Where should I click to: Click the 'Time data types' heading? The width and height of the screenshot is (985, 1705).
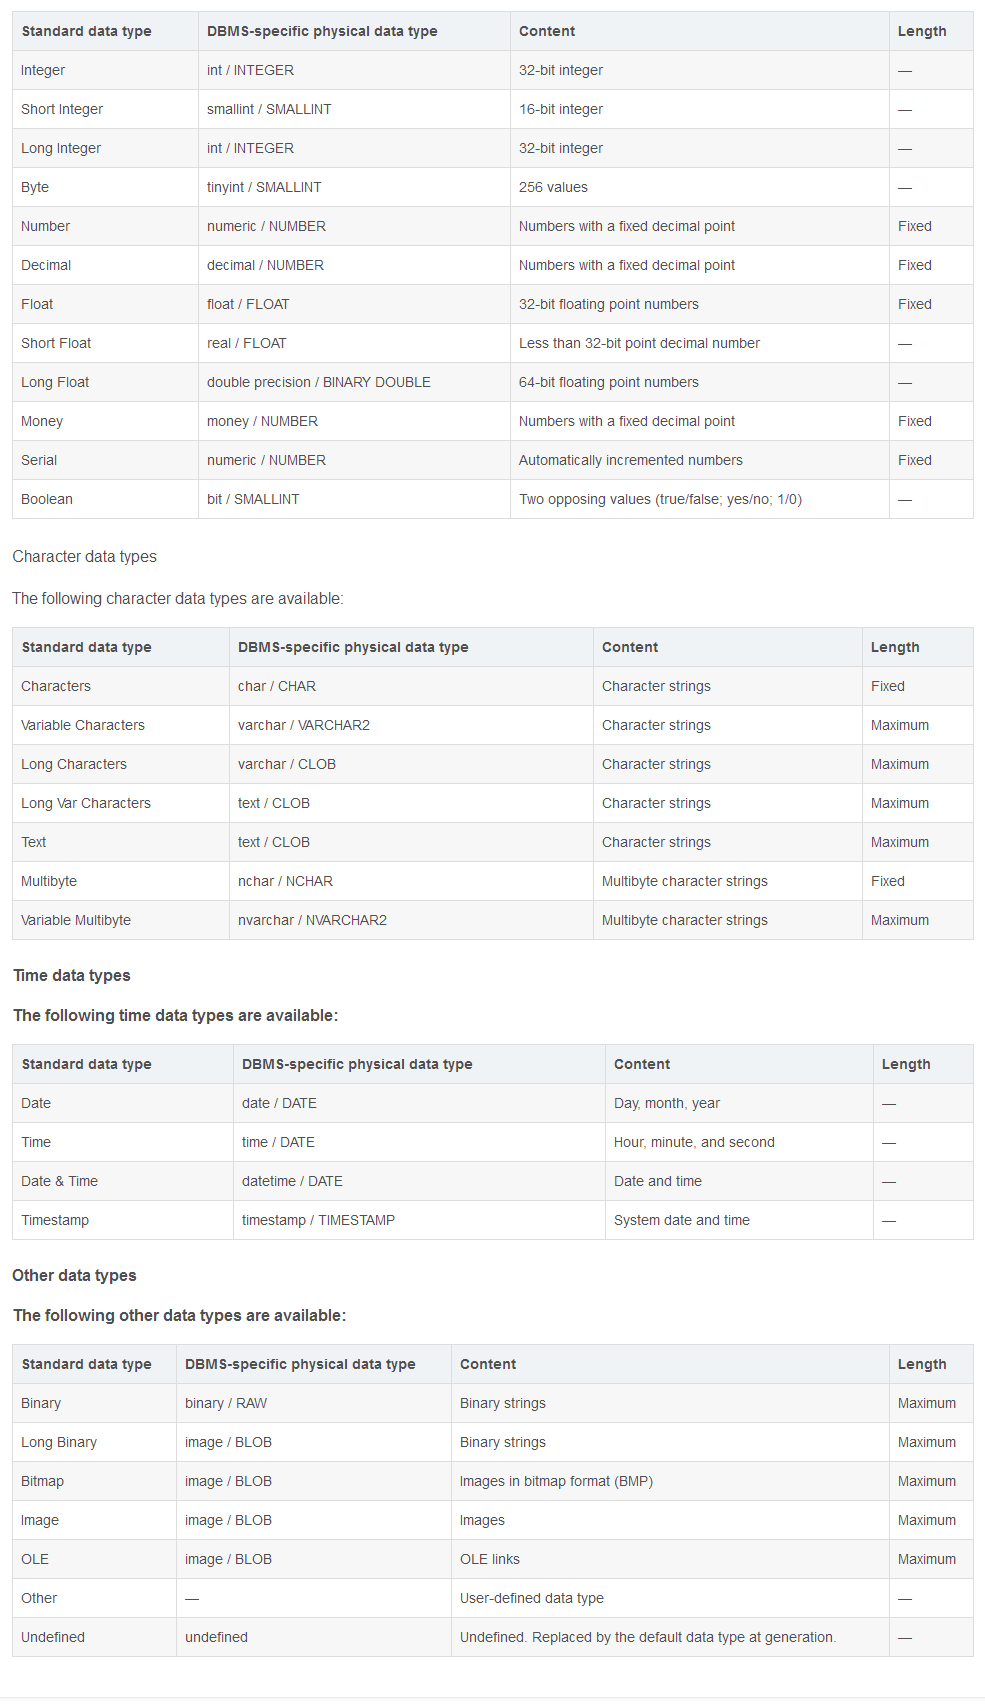pyautogui.click(x=72, y=975)
